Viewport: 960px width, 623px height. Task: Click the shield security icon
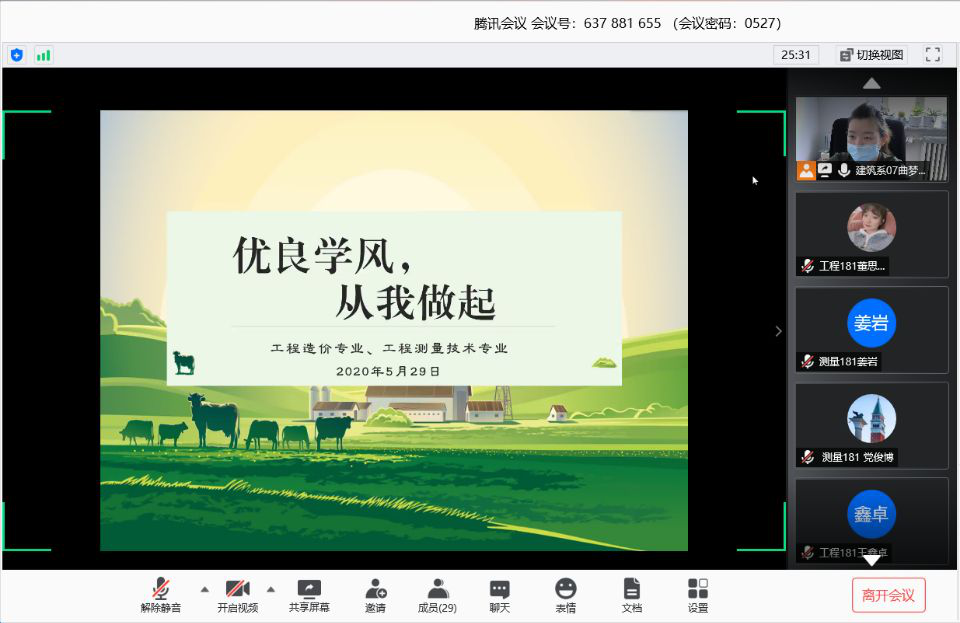click(16, 55)
